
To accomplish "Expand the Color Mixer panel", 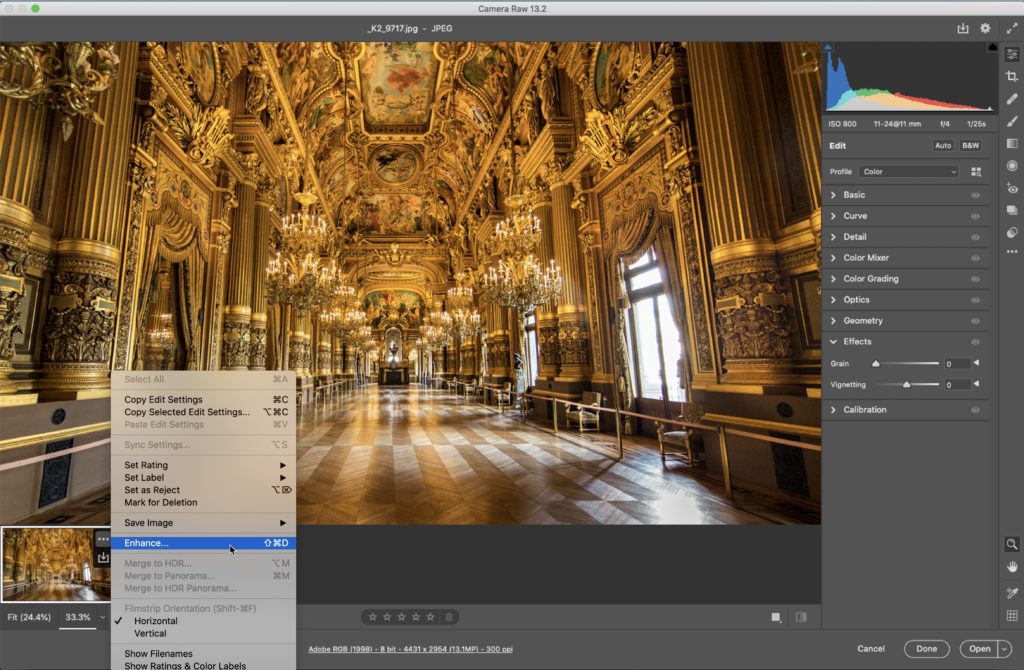I will click(x=866, y=258).
